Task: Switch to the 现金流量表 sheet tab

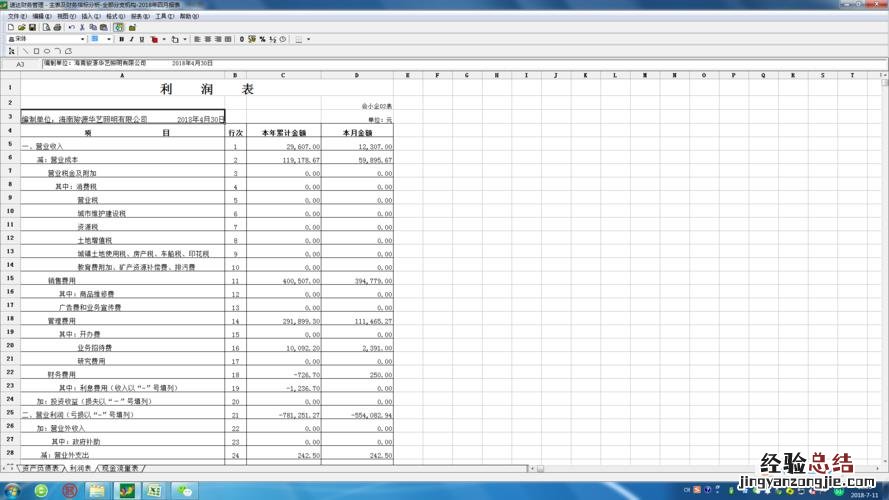Action: tap(120, 469)
